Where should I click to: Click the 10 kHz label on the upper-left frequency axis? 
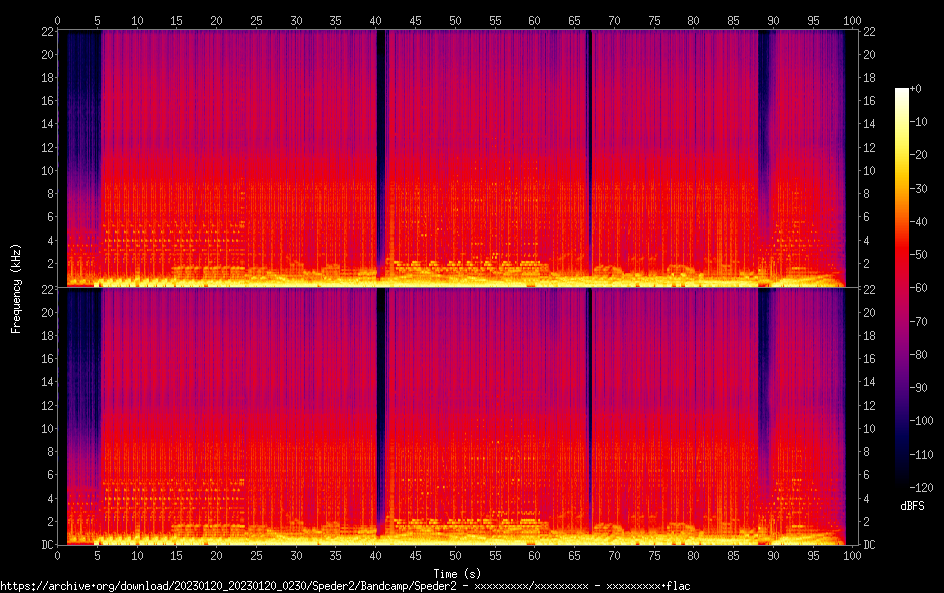[x=44, y=170]
